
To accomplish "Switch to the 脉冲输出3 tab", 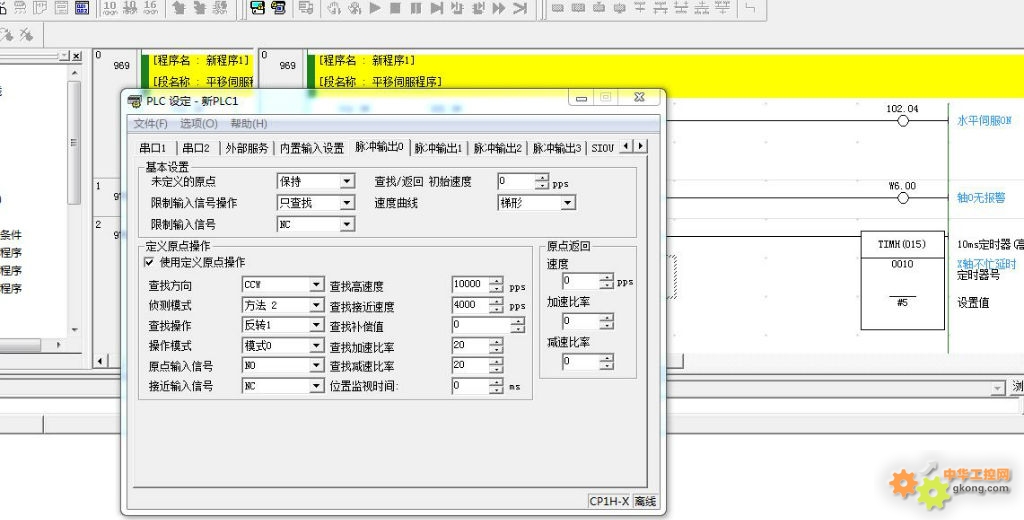I will point(556,148).
